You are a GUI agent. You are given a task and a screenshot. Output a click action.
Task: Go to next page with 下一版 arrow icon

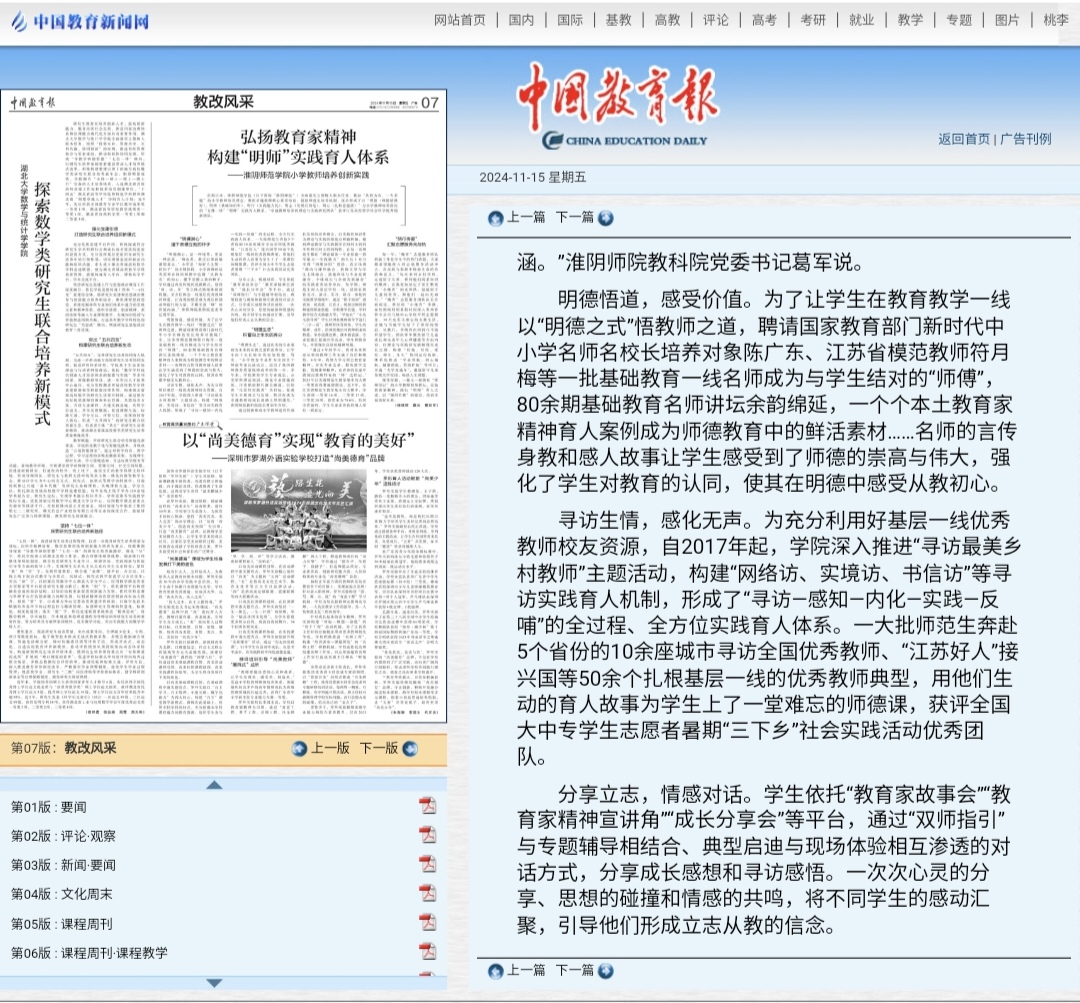tap(409, 748)
